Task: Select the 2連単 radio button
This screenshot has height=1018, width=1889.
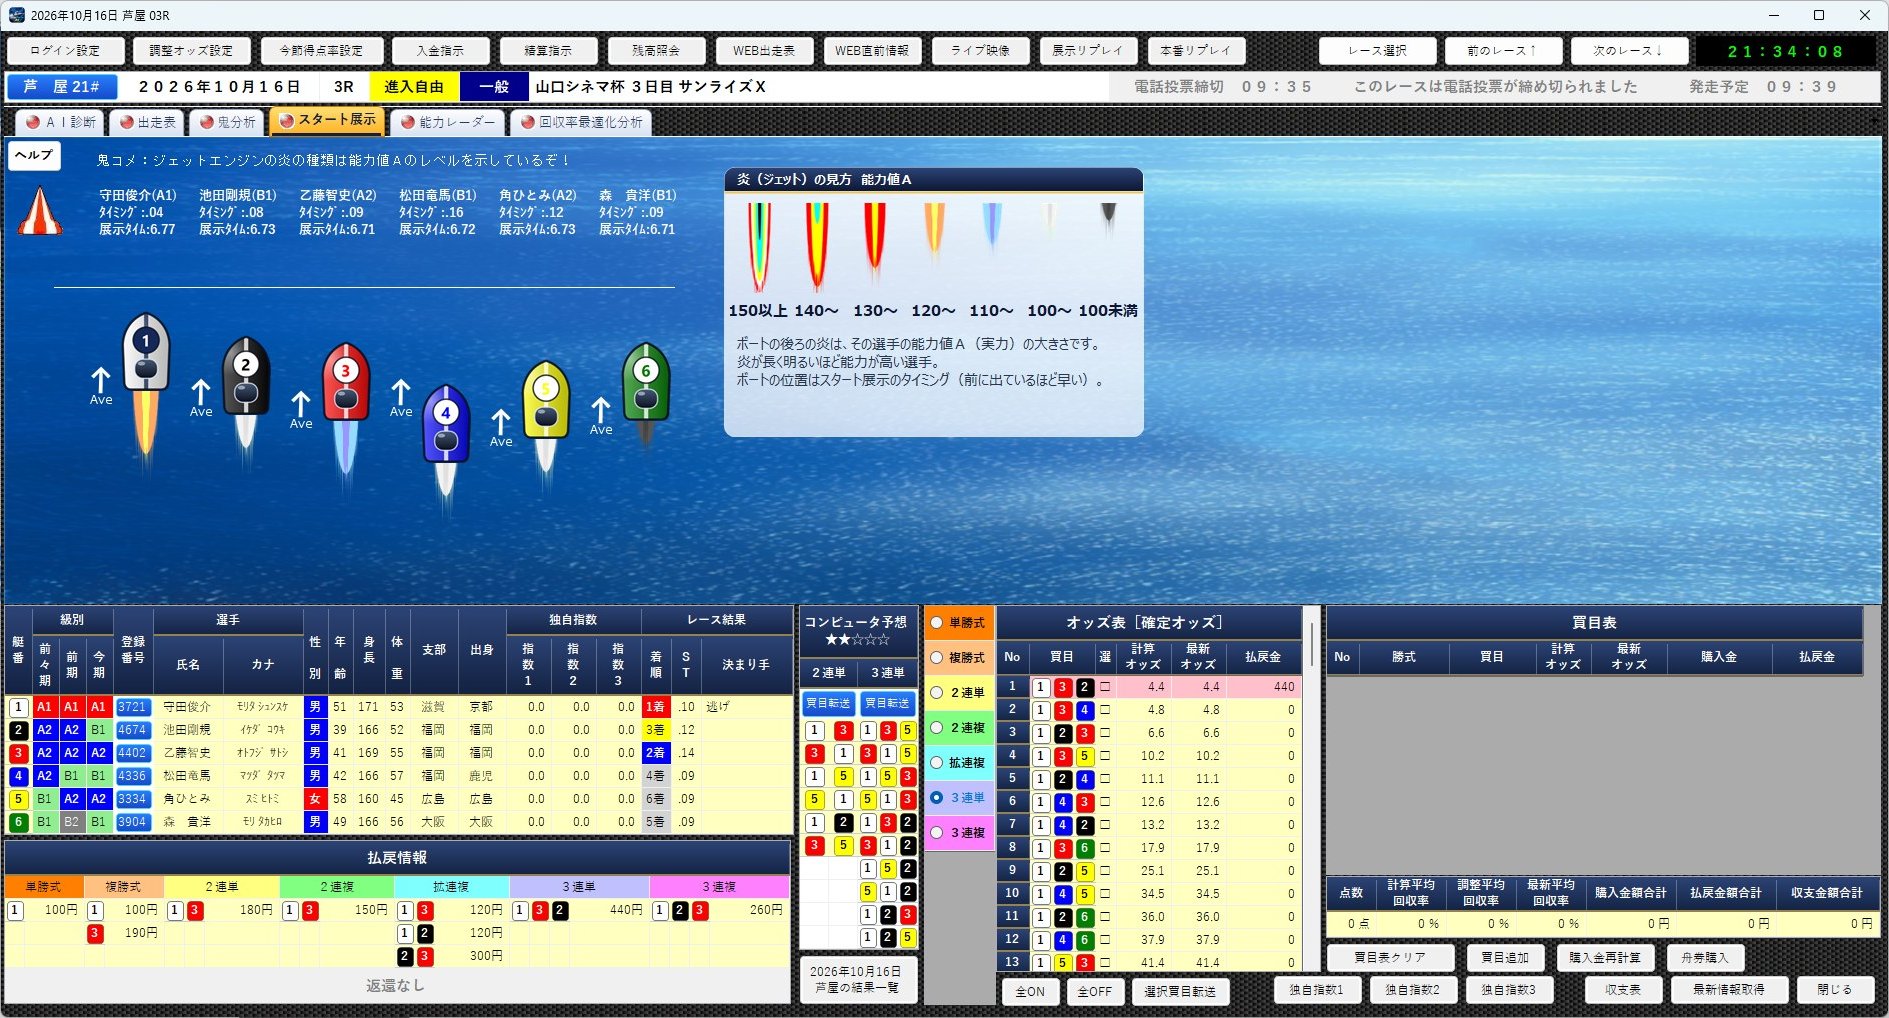Action: point(937,693)
